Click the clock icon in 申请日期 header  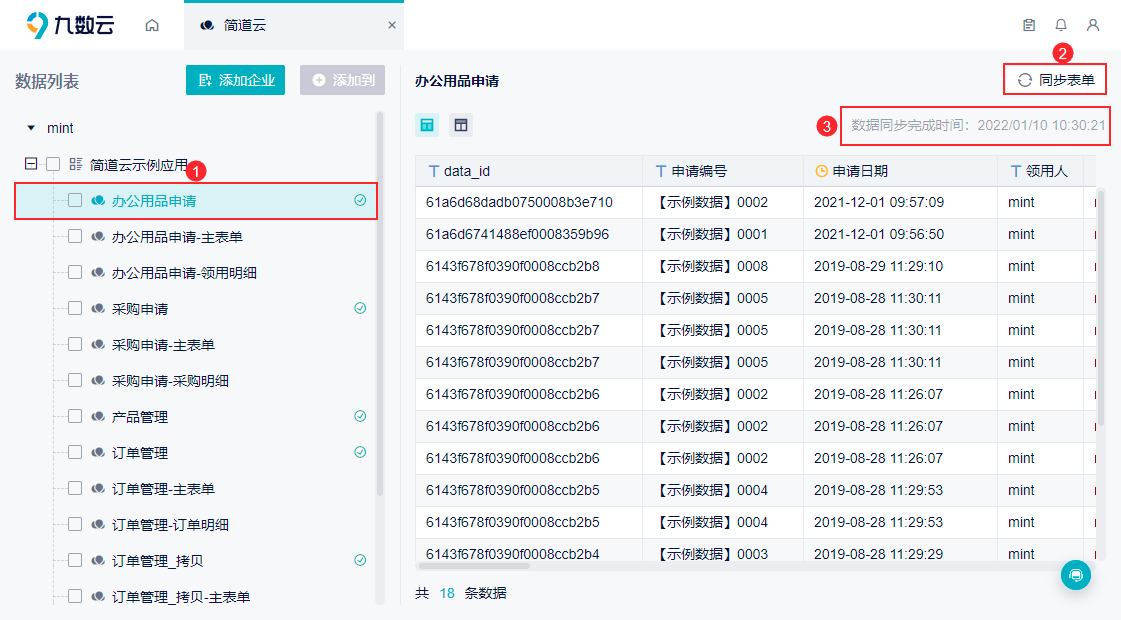(x=821, y=171)
